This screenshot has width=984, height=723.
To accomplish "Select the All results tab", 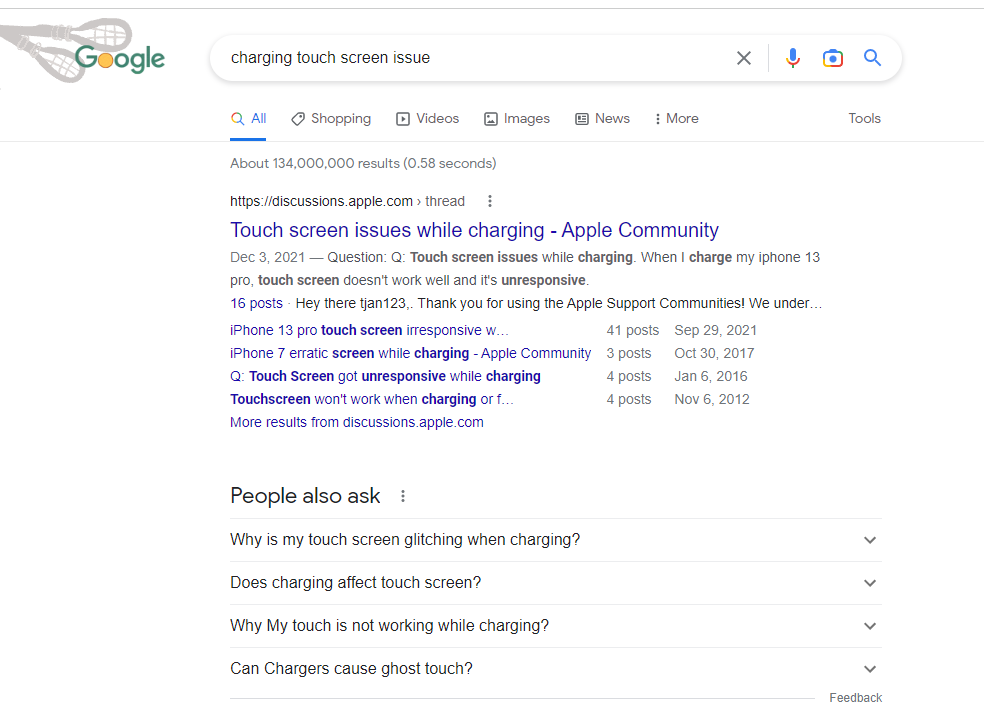I will (249, 119).
